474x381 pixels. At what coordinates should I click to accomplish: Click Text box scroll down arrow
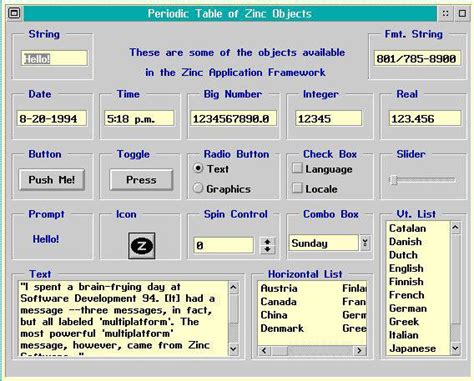pos(234,349)
